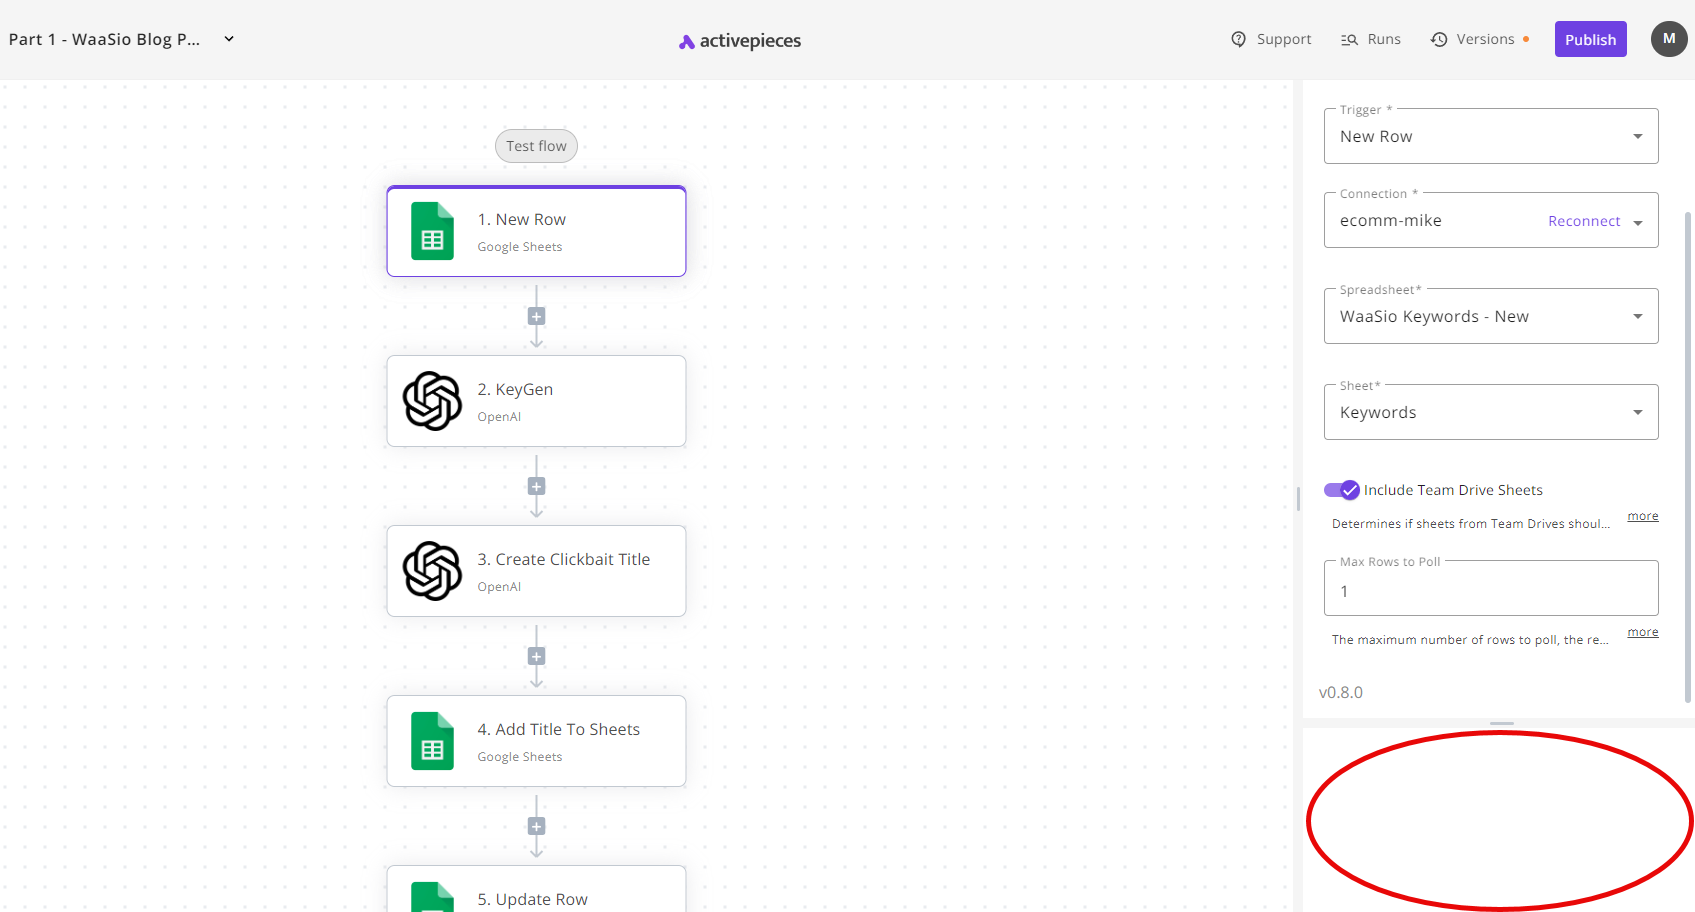Image resolution: width=1695 pixels, height=912 pixels.
Task: Click the Test flow button
Action: click(x=536, y=146)
